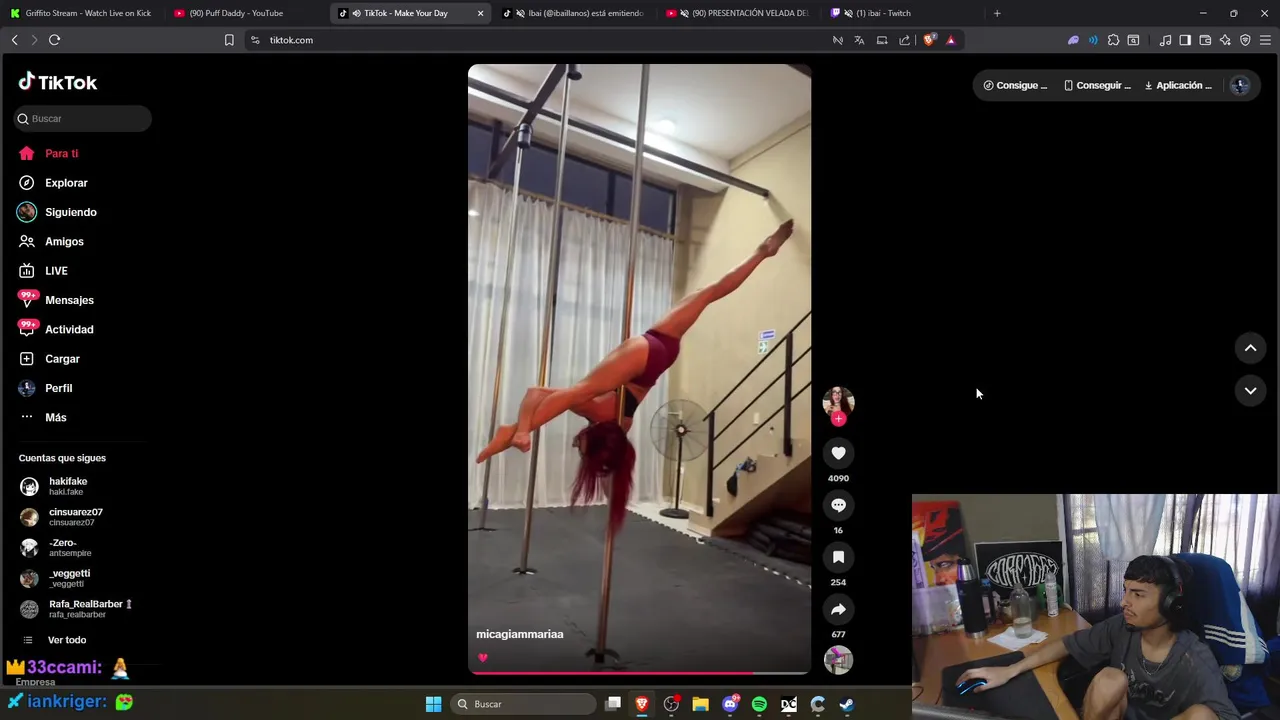Image resolution: width=1280 pixels, height=720 pixels.
Task: Open the Windows Start menu
Action: pyautogui.click(x=433, y=704)
